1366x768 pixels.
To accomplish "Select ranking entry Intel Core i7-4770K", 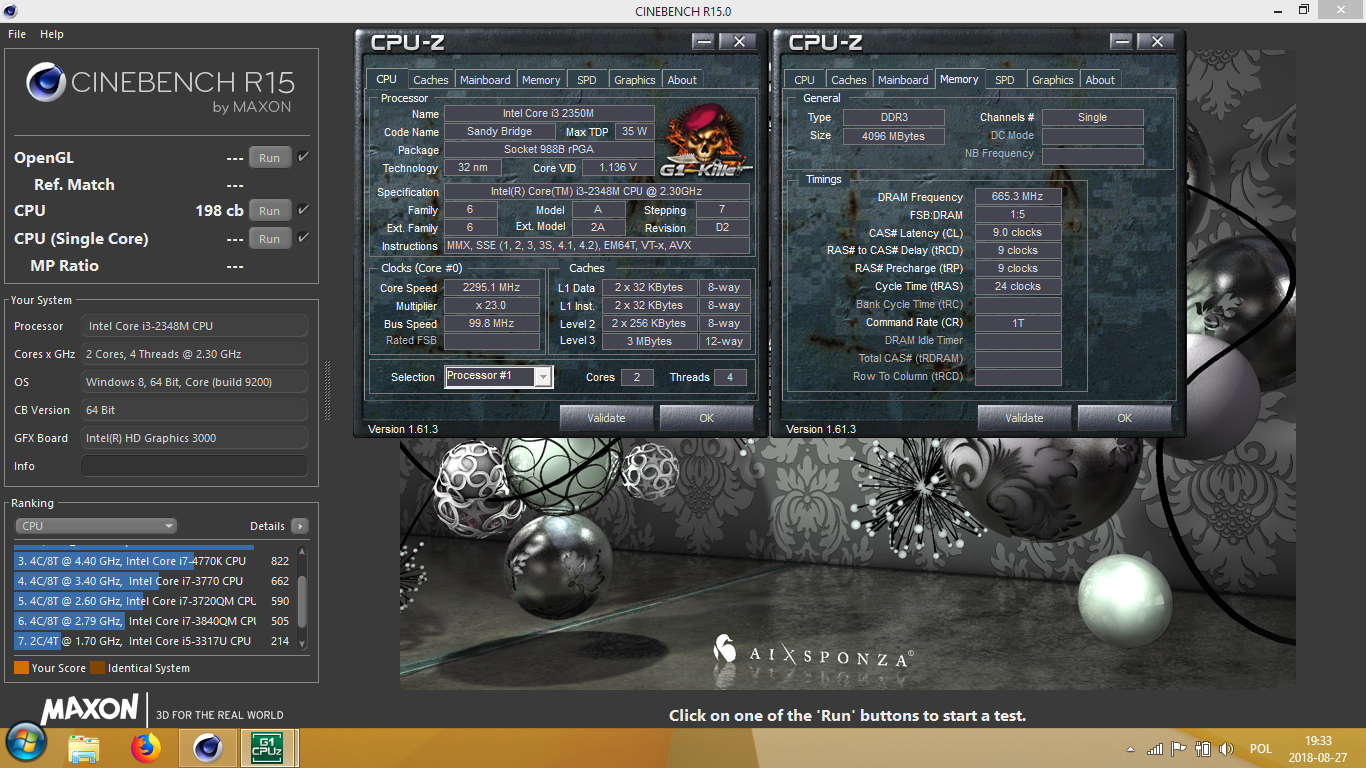I will 153,561.
